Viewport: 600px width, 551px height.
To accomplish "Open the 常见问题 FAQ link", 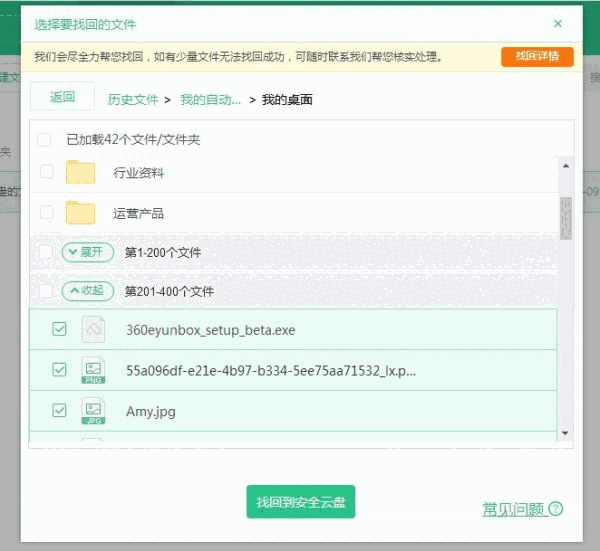I will click(x=513, y=509).
